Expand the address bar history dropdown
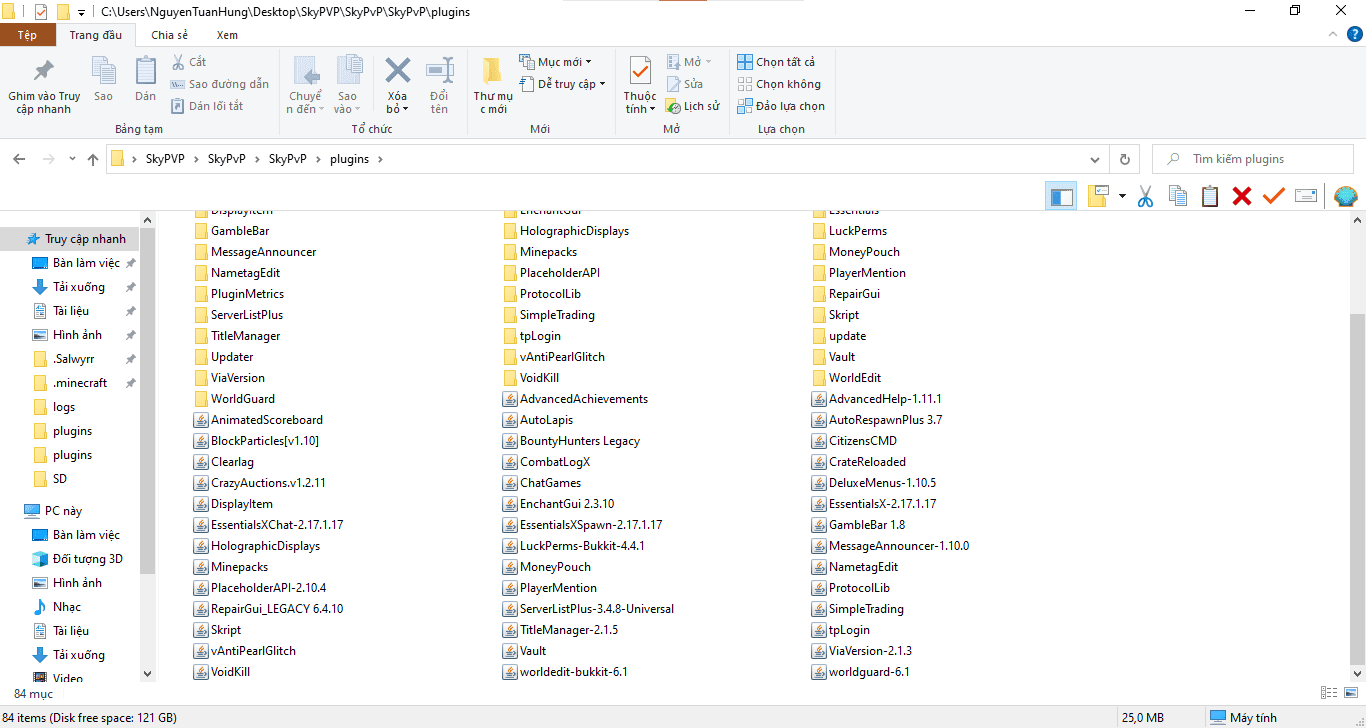Screen dimensions: 1366x728 (1097, 159)
